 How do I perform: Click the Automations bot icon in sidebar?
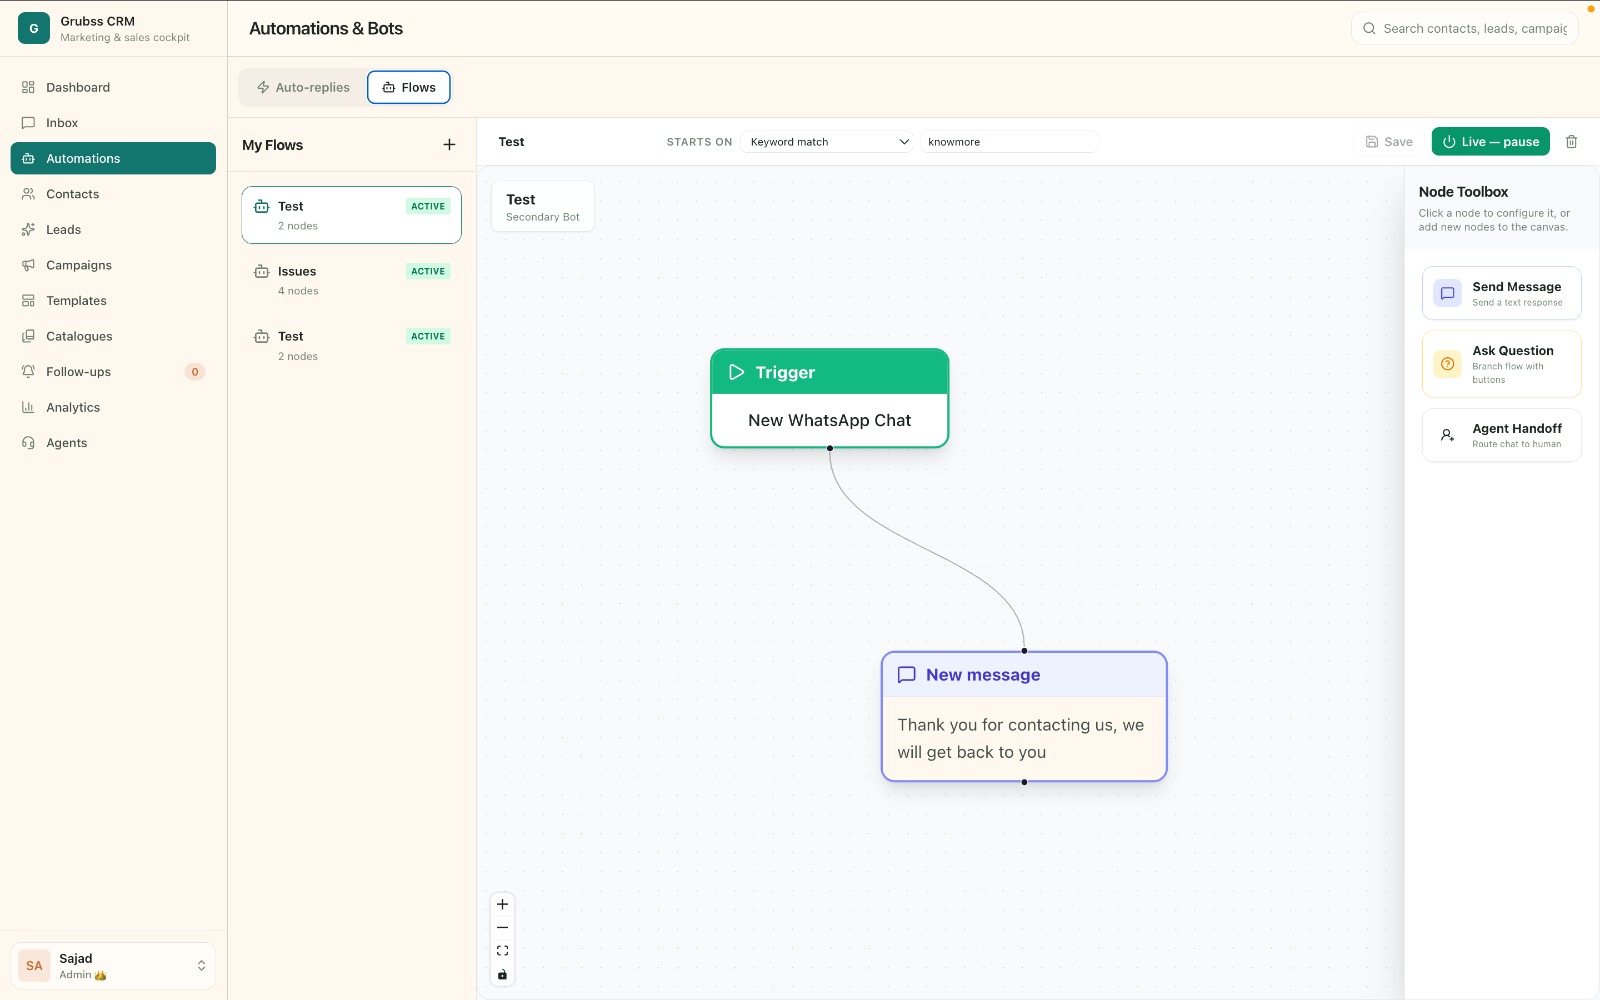click(28, 158)
